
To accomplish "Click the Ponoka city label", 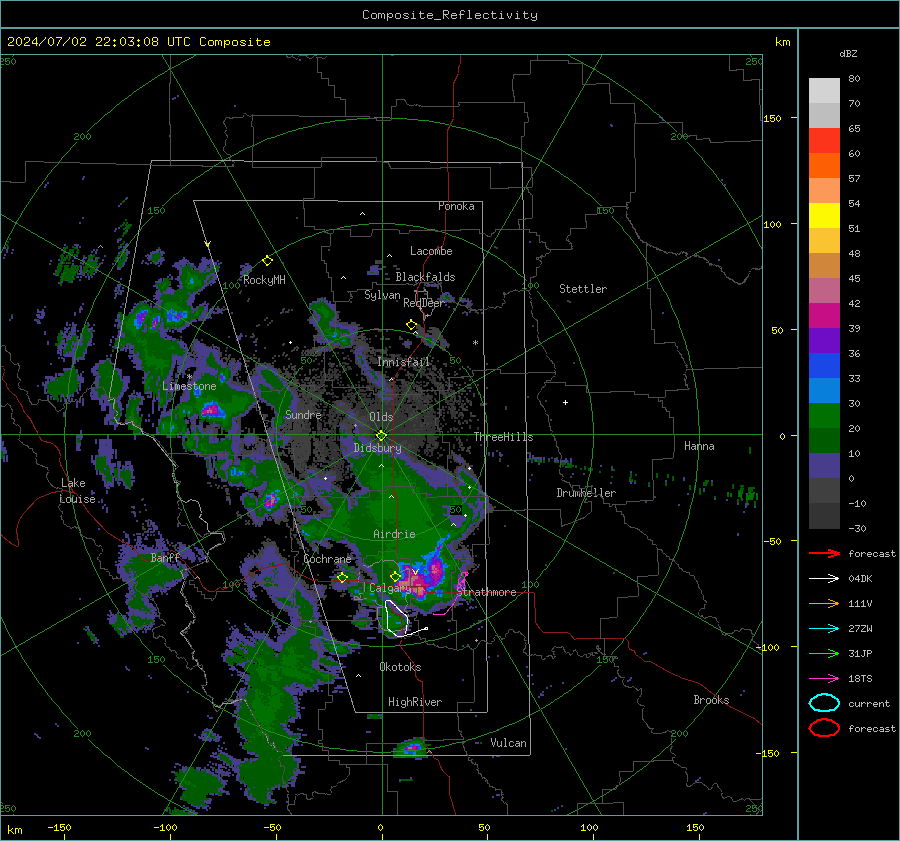I will click(x=456, y=206).
